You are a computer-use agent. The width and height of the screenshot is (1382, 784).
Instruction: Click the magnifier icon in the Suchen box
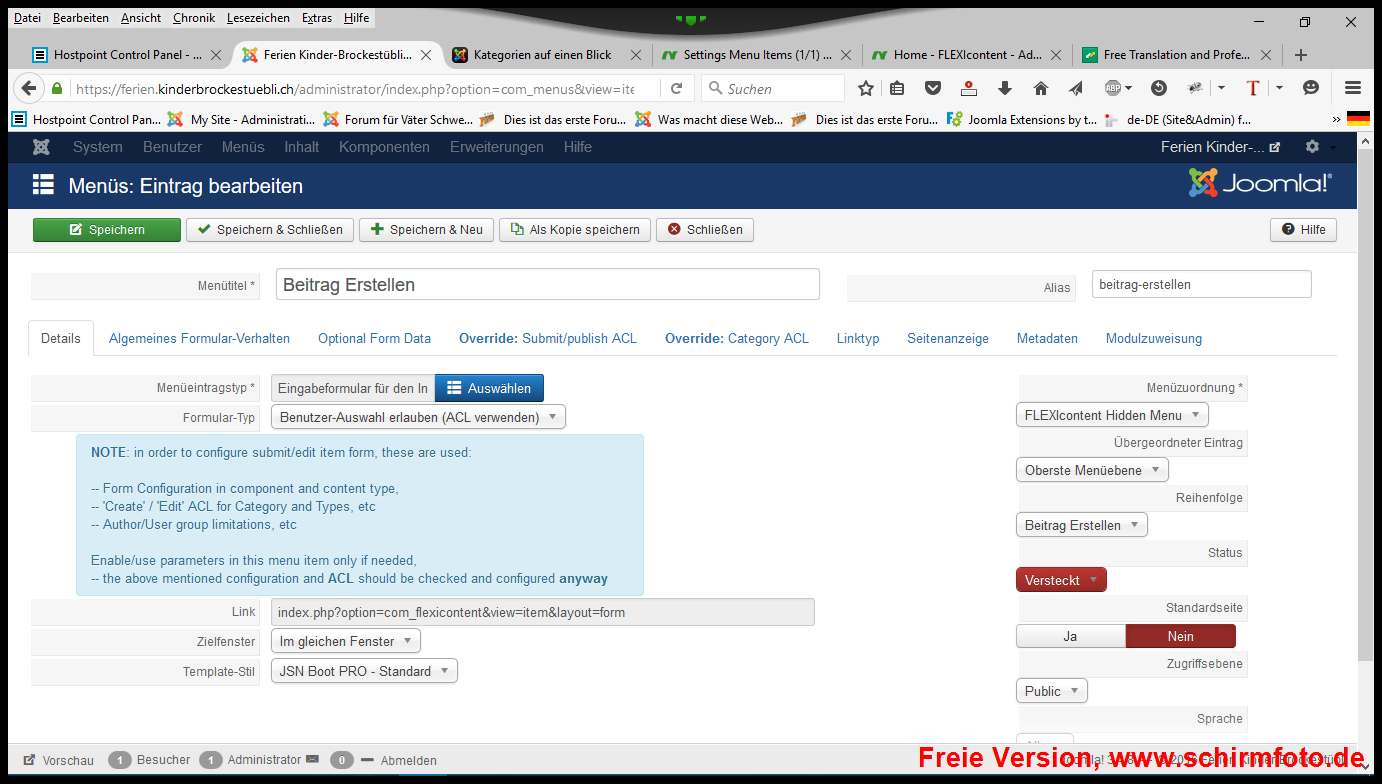pyautogui.click(x=715, y=88)
